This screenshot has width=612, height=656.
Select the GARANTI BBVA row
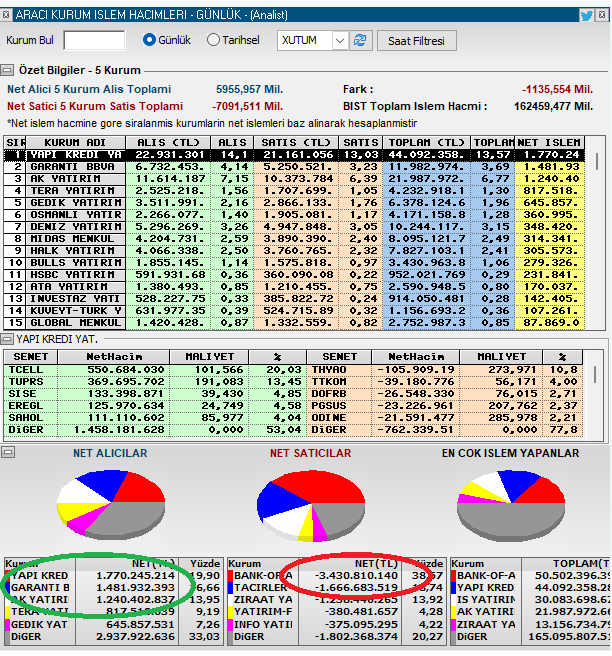pos(294,167)
